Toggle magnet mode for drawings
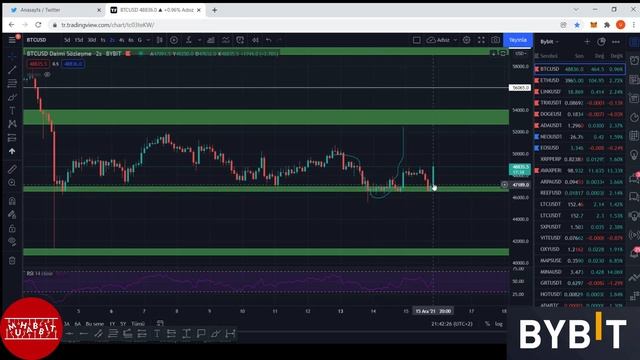640x360 pixels. coord(12,201)
